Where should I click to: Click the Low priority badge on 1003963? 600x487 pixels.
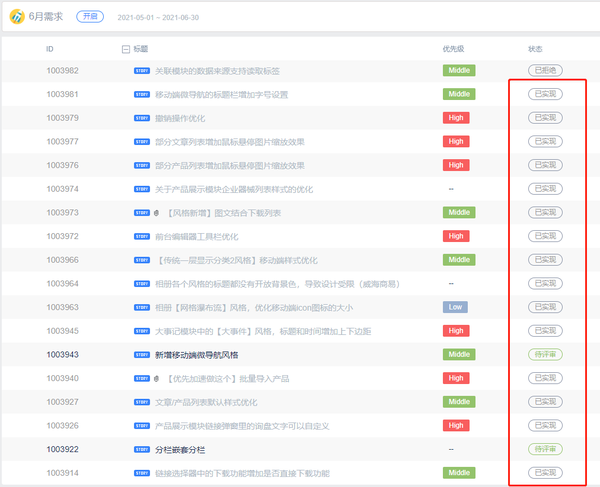455,307
